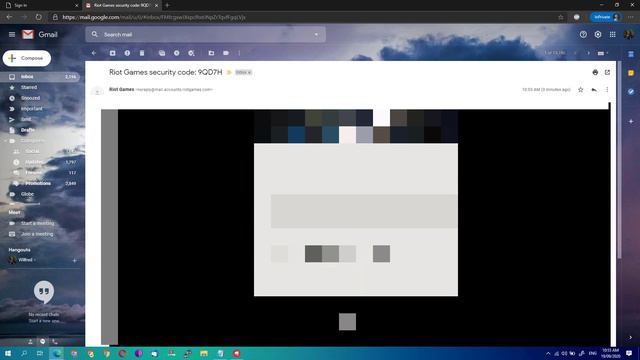The width and height of the screenshot is (640, 360).
Task: Mark the email as unread
Action: click(162, 53)
